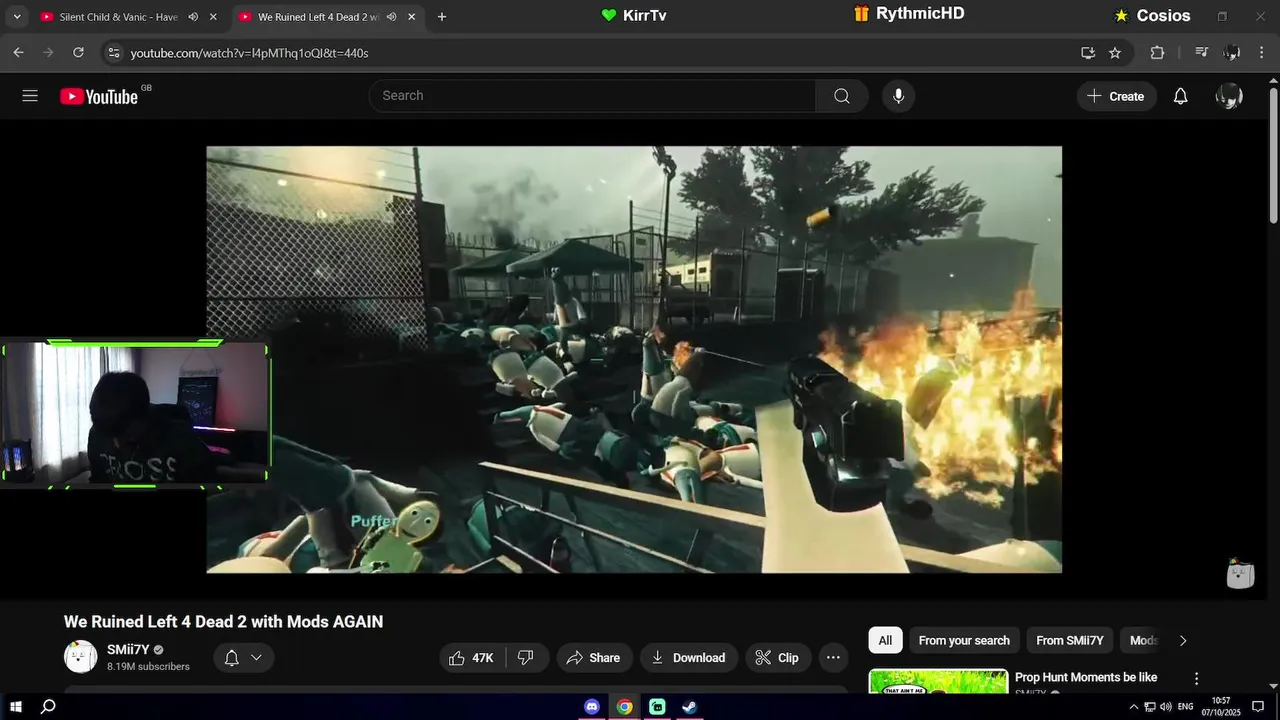Click the search magnifier button
The height and width of the screenshot is (720, 1280).
842,96
